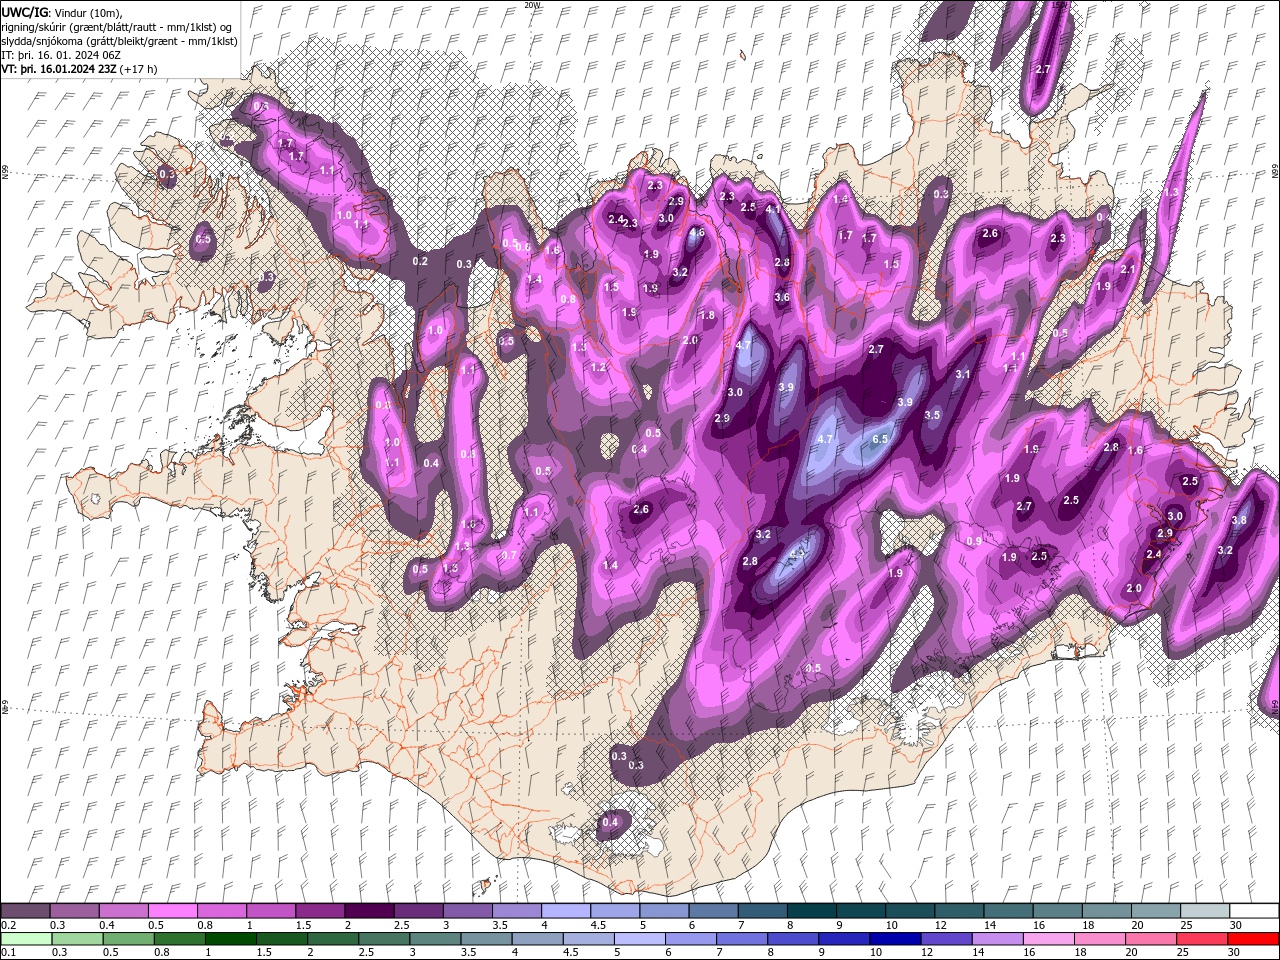
Task: Click the 1.2 precipitation value label
Action: point(598,367)
